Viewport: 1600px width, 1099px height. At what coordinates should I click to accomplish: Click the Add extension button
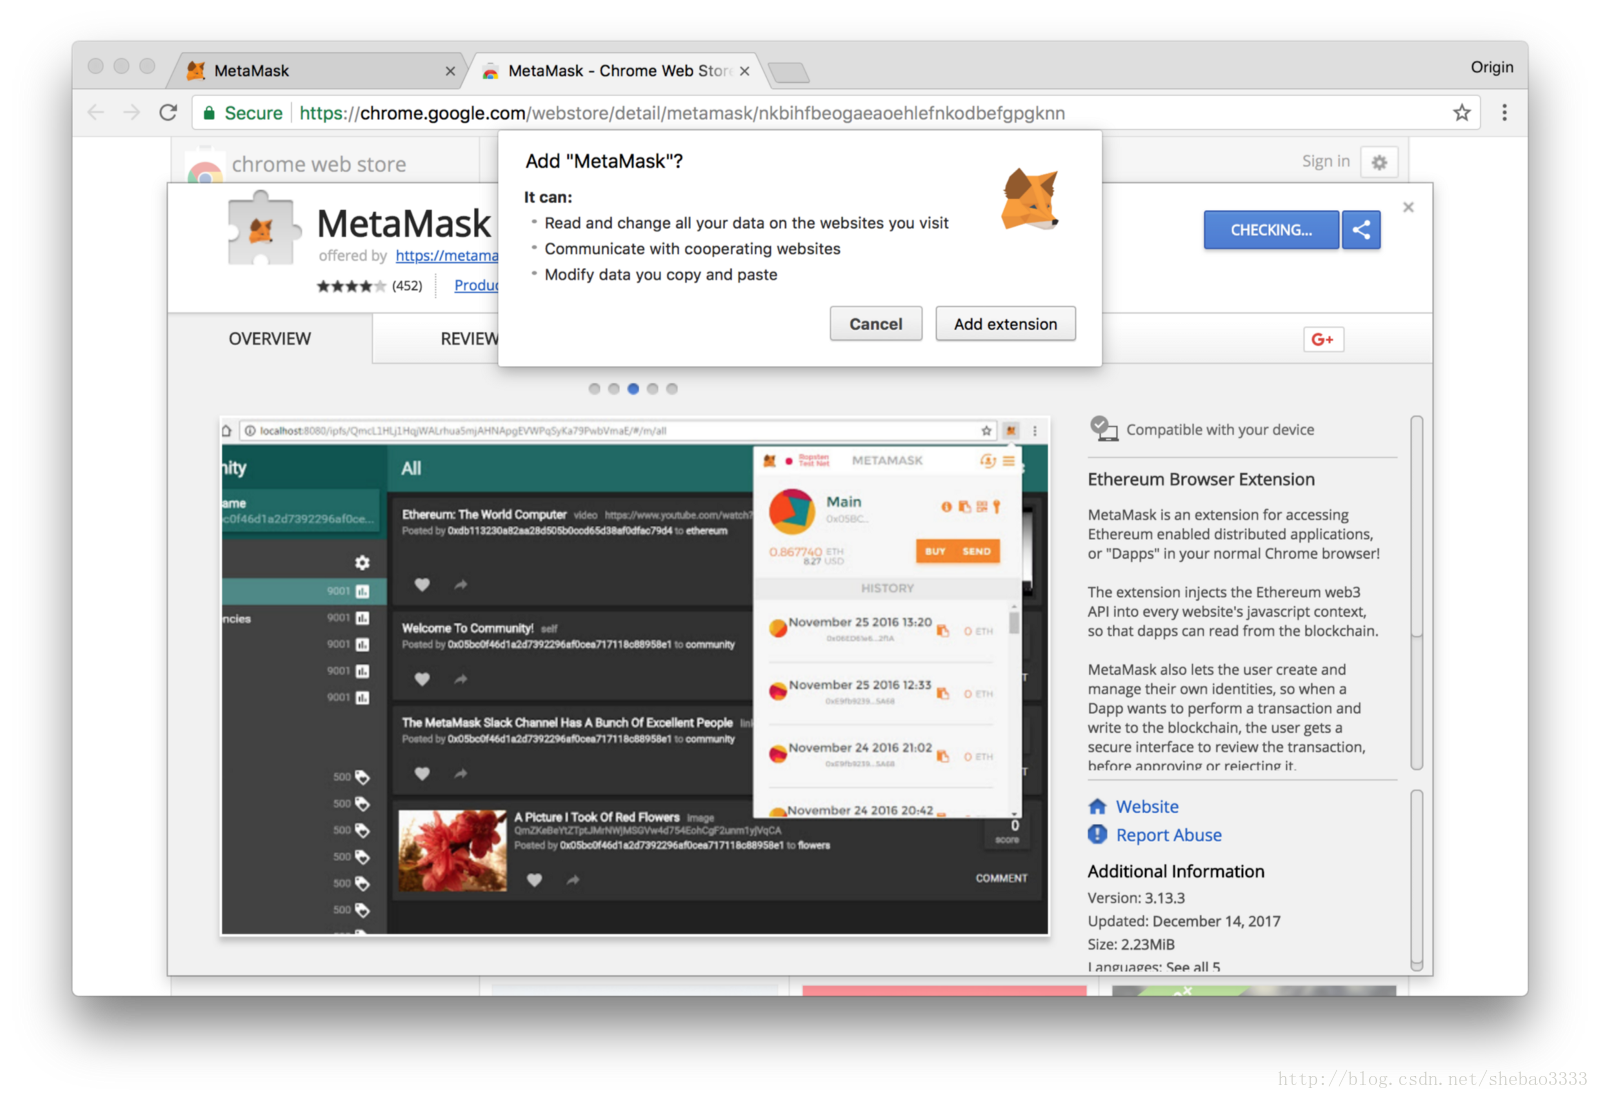pos(1005,324)
